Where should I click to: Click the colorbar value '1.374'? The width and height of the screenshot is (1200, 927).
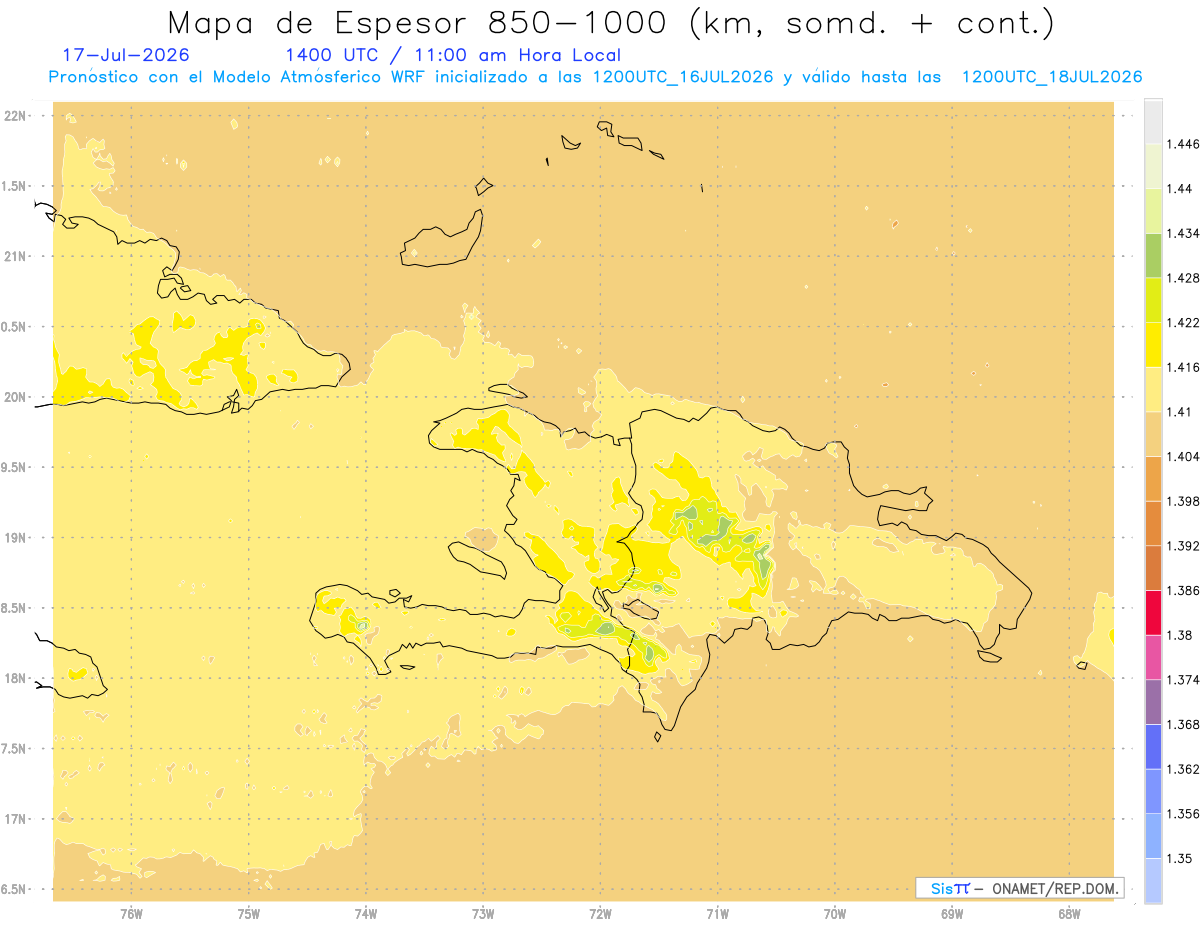(1182, 679)
